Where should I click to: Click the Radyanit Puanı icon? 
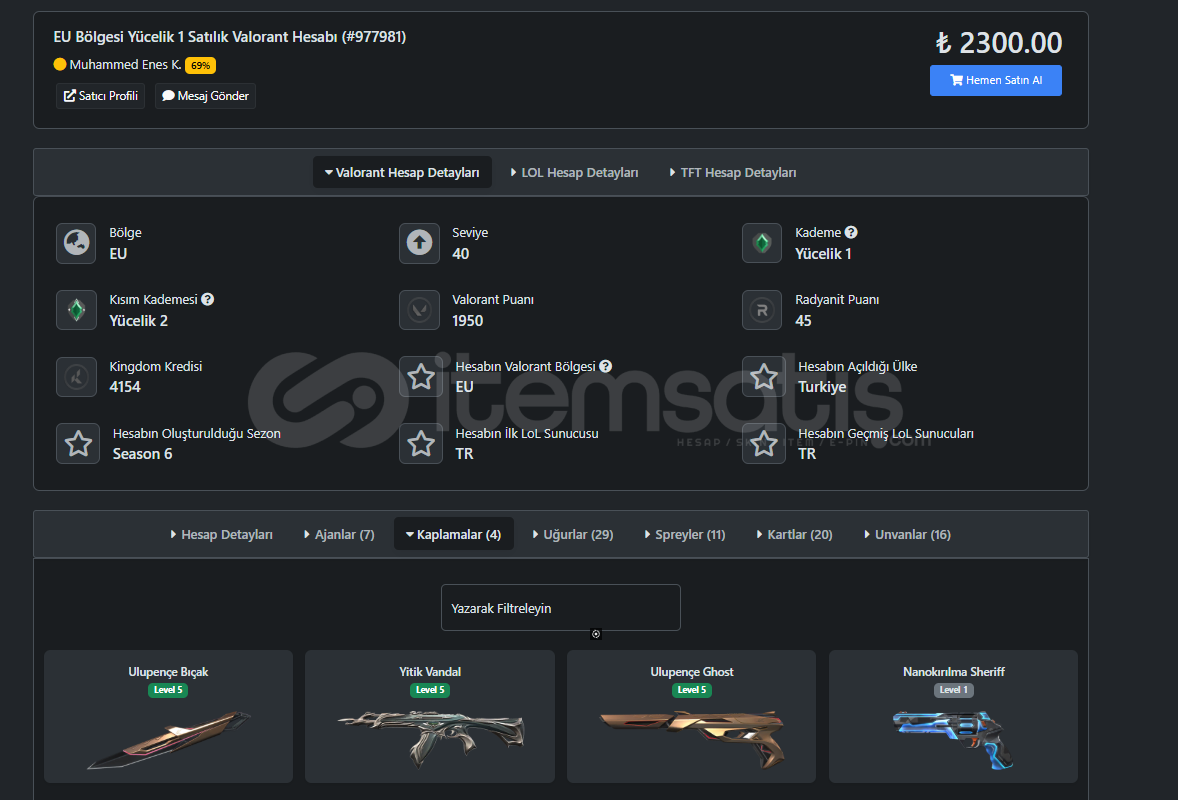(x=762, y=309)
